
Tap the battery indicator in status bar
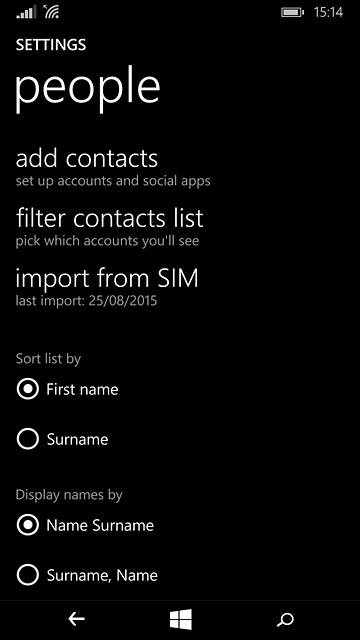[x=293, y=13]
